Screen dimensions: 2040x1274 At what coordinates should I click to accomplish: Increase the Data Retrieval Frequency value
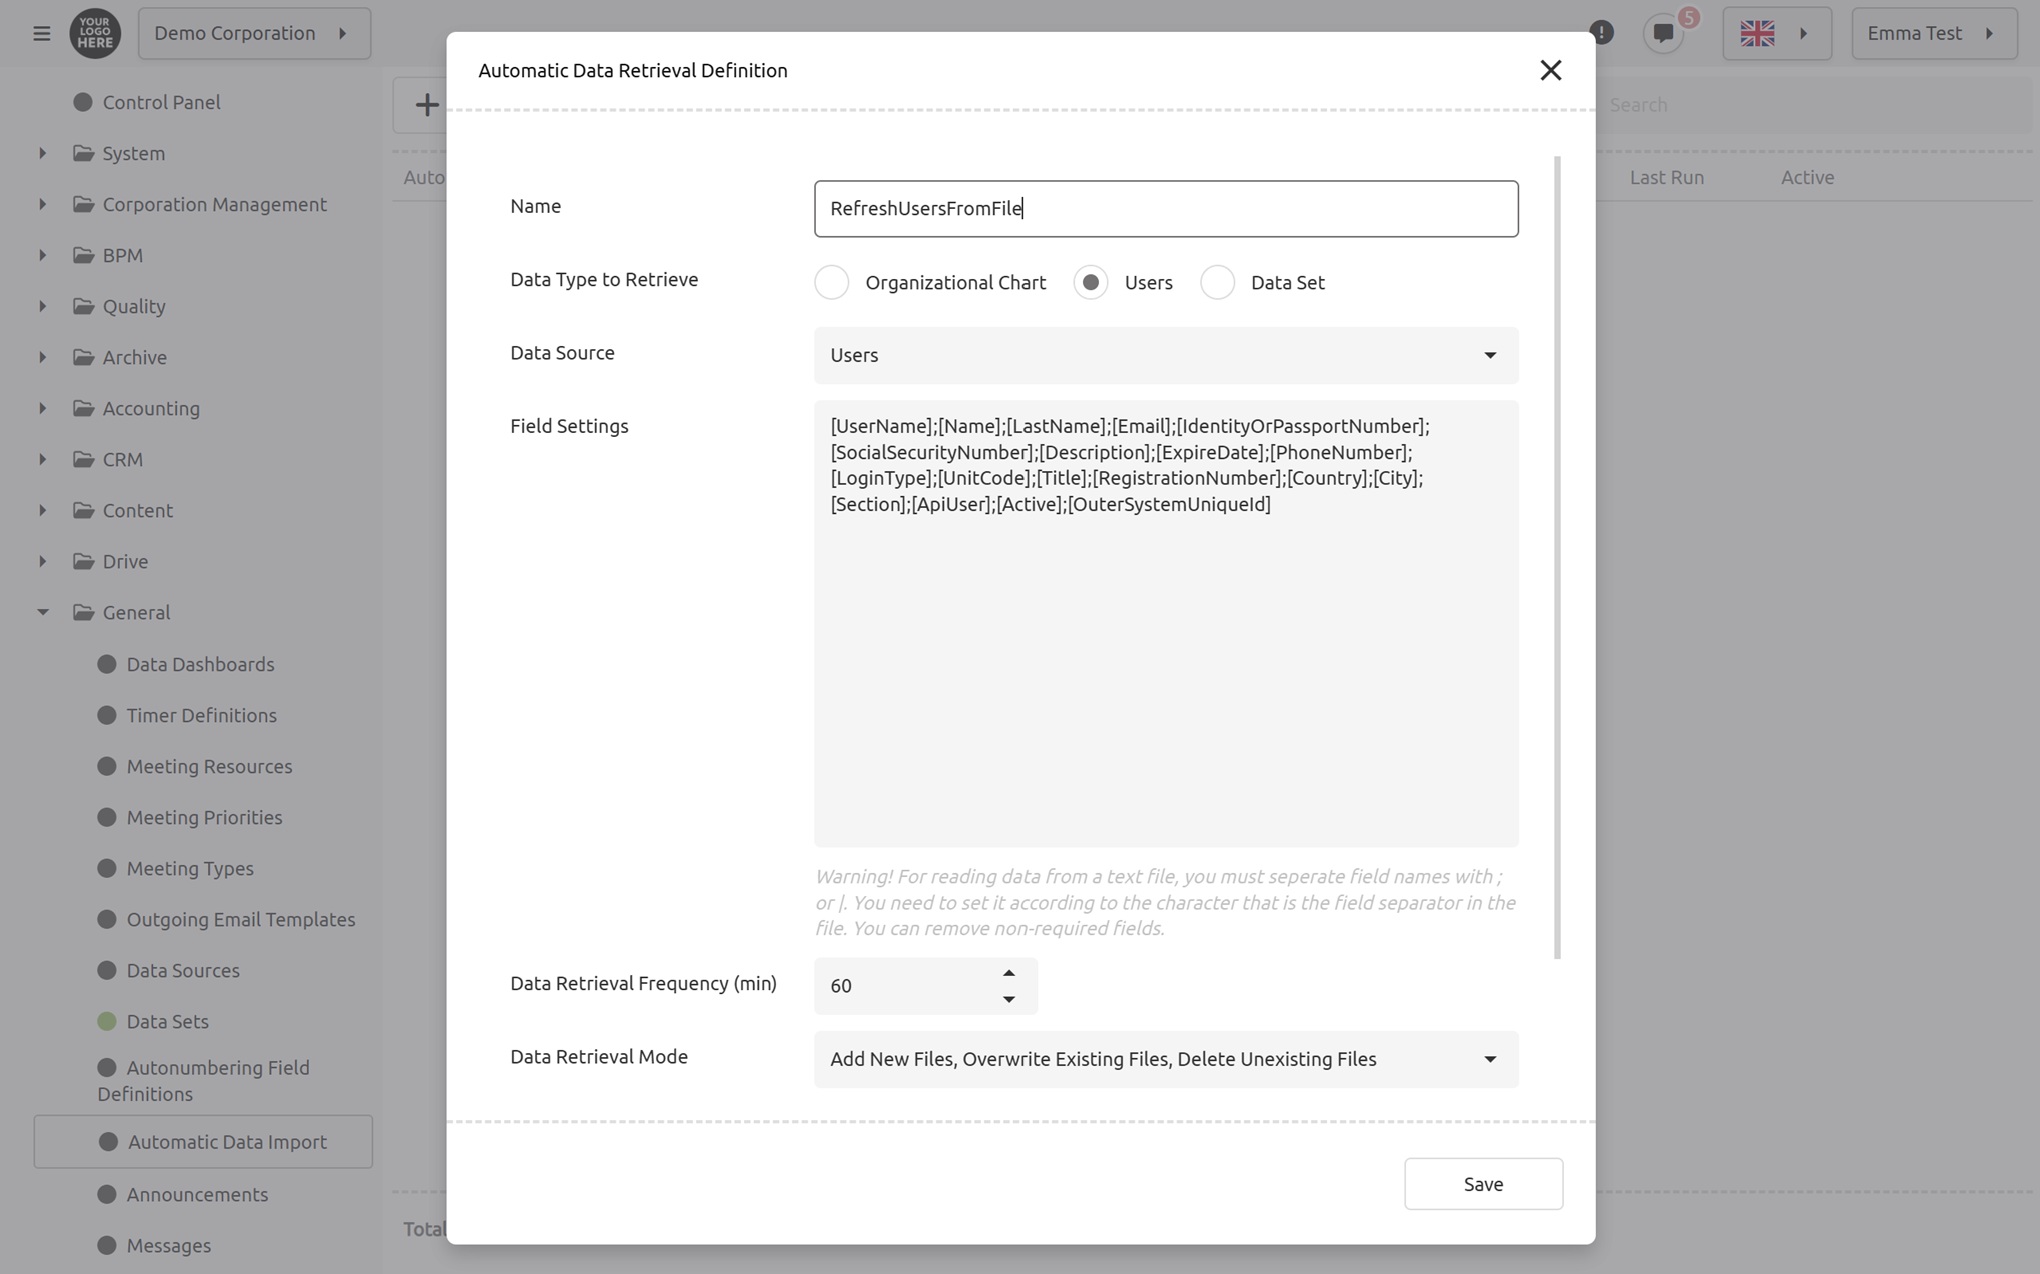tap(1009, 973)
